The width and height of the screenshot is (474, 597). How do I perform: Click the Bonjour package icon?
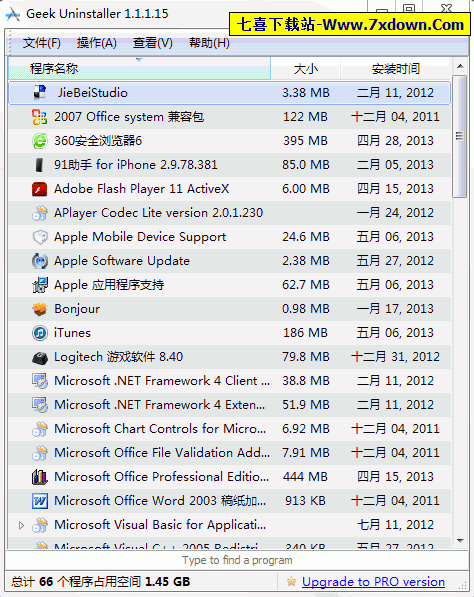[x=40, y=308]
